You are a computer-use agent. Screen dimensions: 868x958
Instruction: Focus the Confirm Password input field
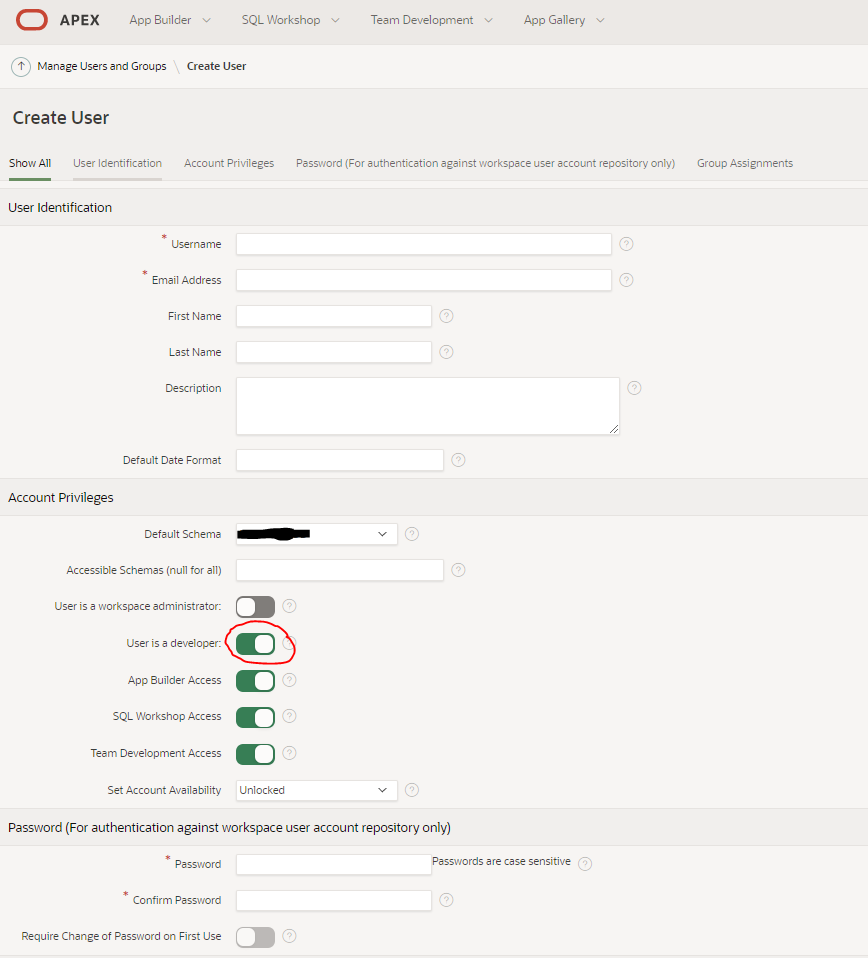[x=334, y=900]
